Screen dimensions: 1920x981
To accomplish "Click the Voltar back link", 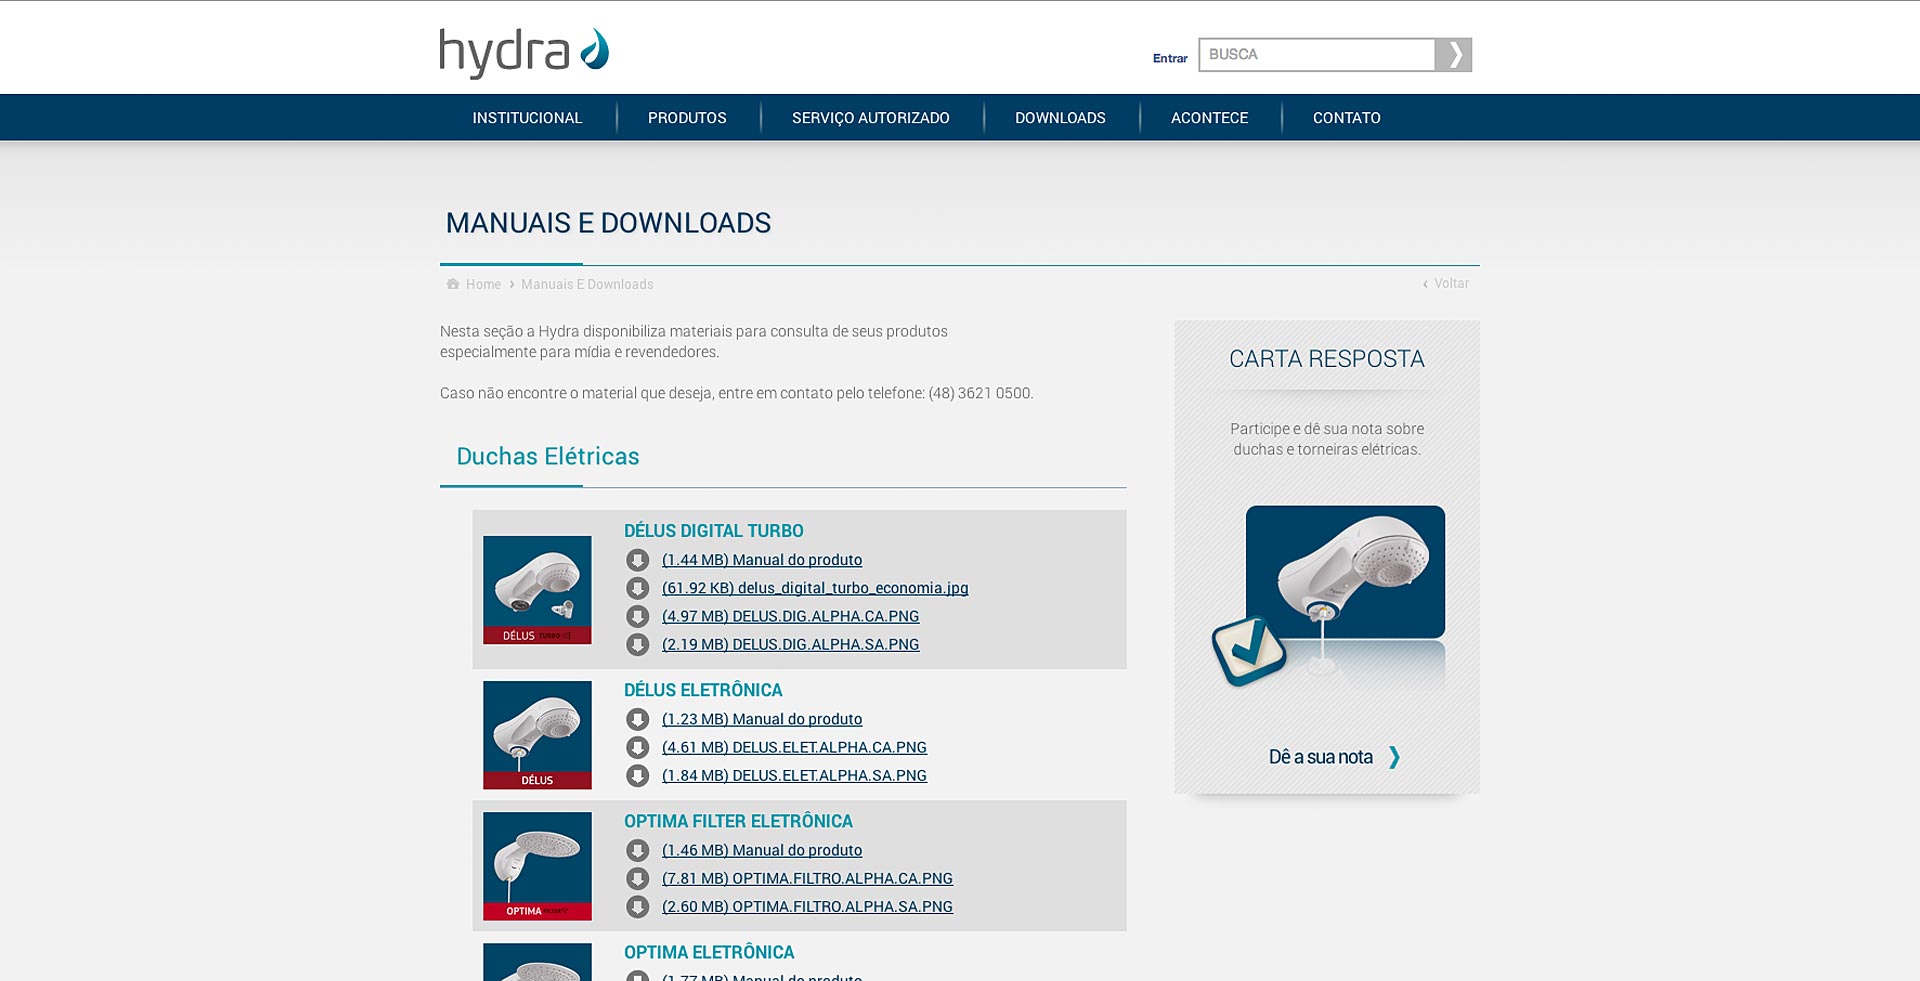I will click(x=1451, y=283).
